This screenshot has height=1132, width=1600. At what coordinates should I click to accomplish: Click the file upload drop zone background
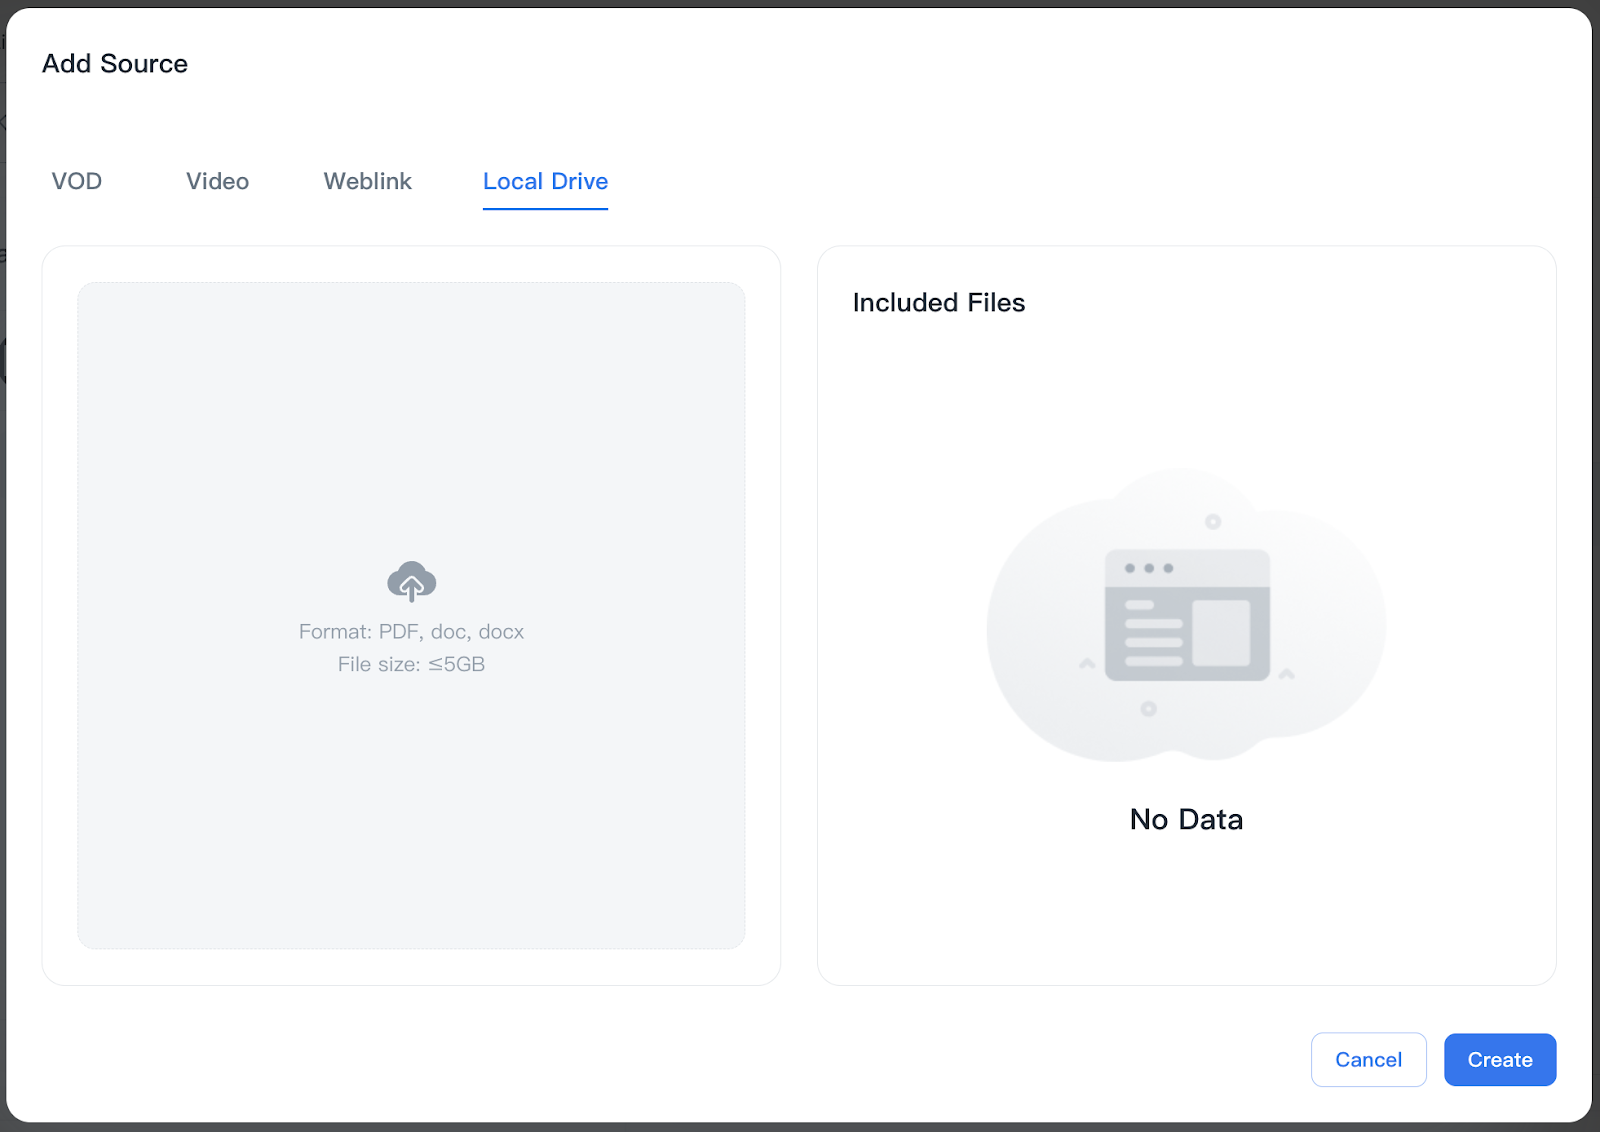(411, 420)
